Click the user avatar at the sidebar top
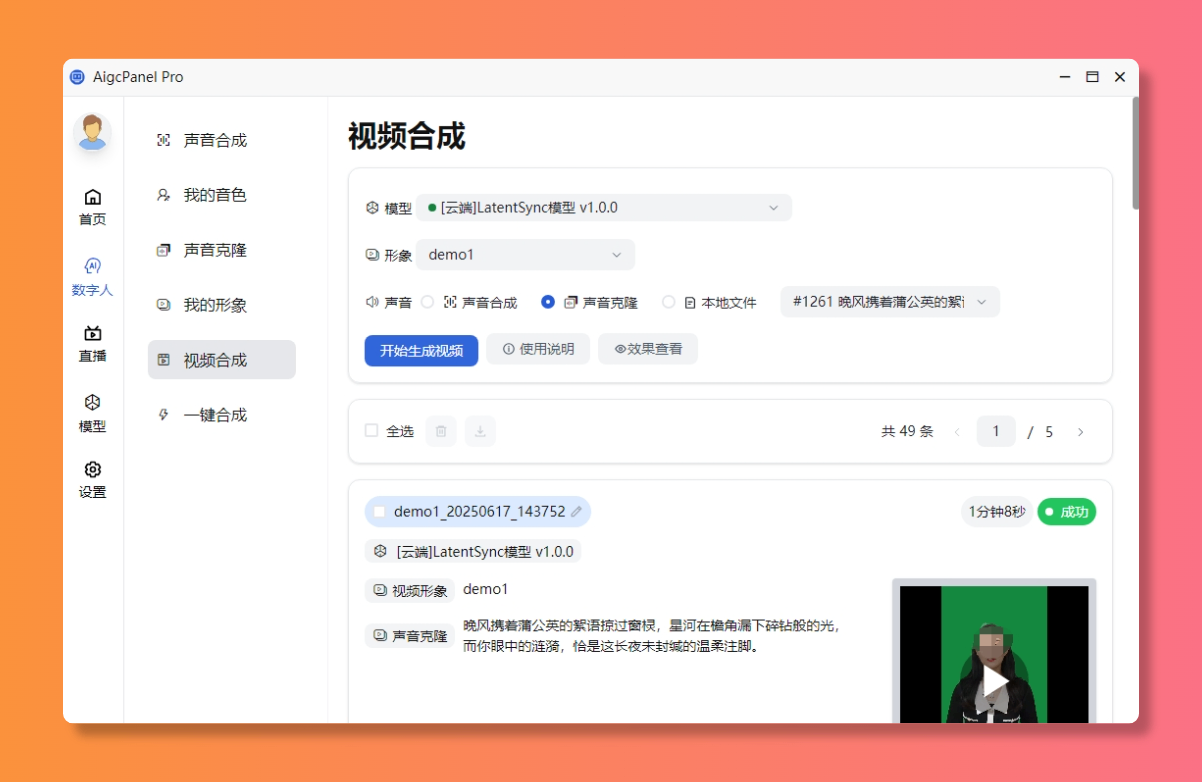The image size is (1202, 782). coord(92,131)
